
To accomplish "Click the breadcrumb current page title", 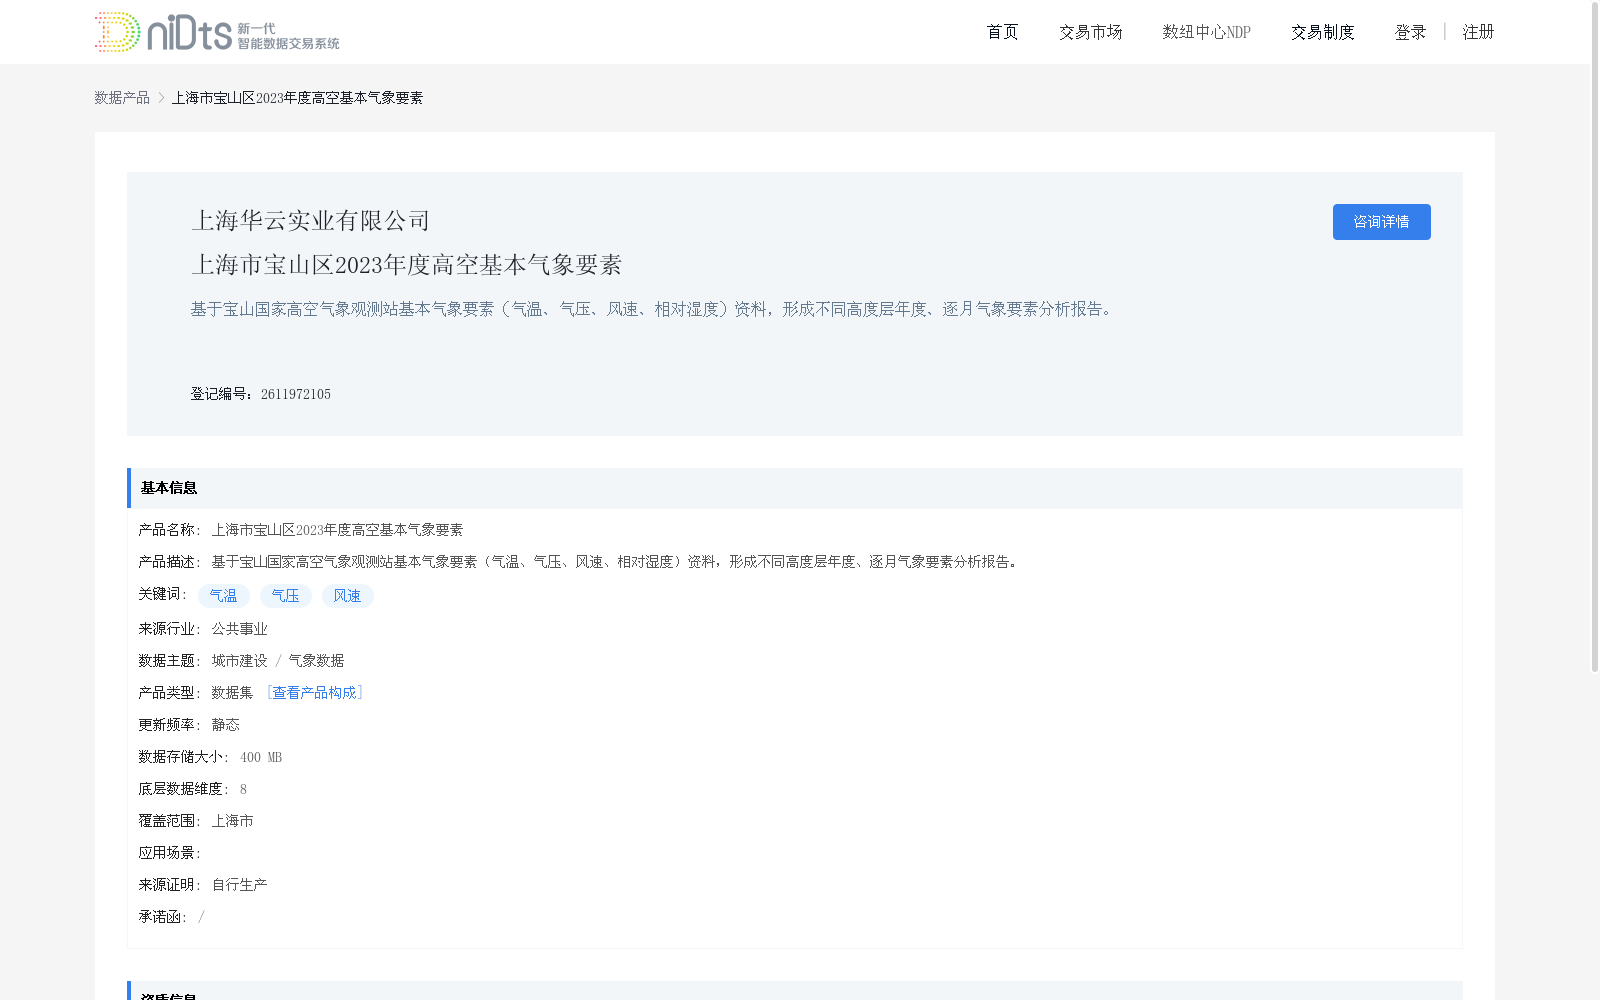I will [x=297, y=98].
